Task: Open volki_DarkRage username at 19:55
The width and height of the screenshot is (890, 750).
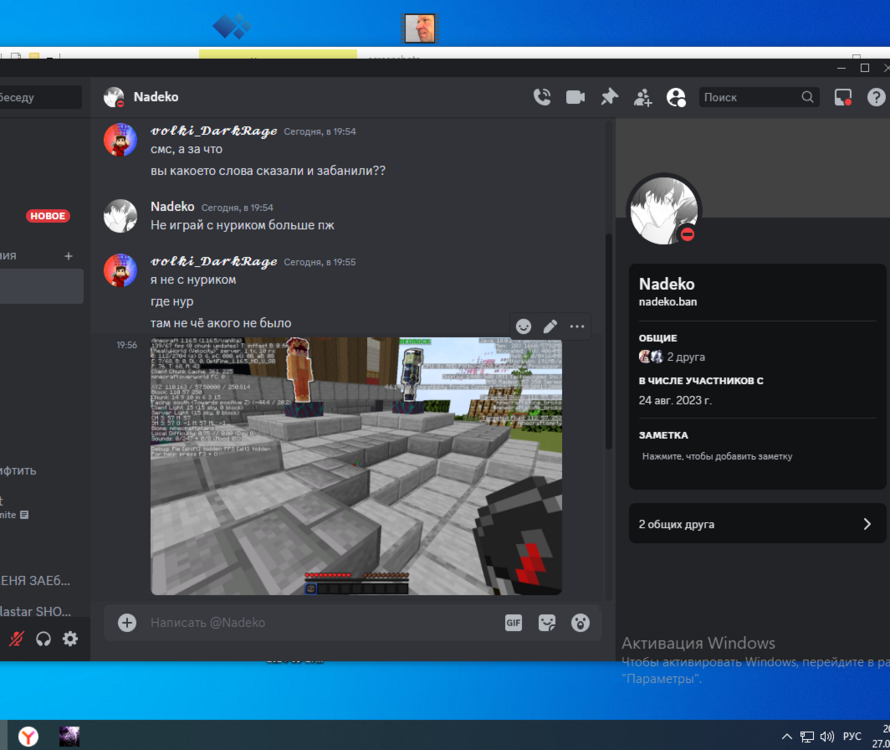Action: [213, 262]
